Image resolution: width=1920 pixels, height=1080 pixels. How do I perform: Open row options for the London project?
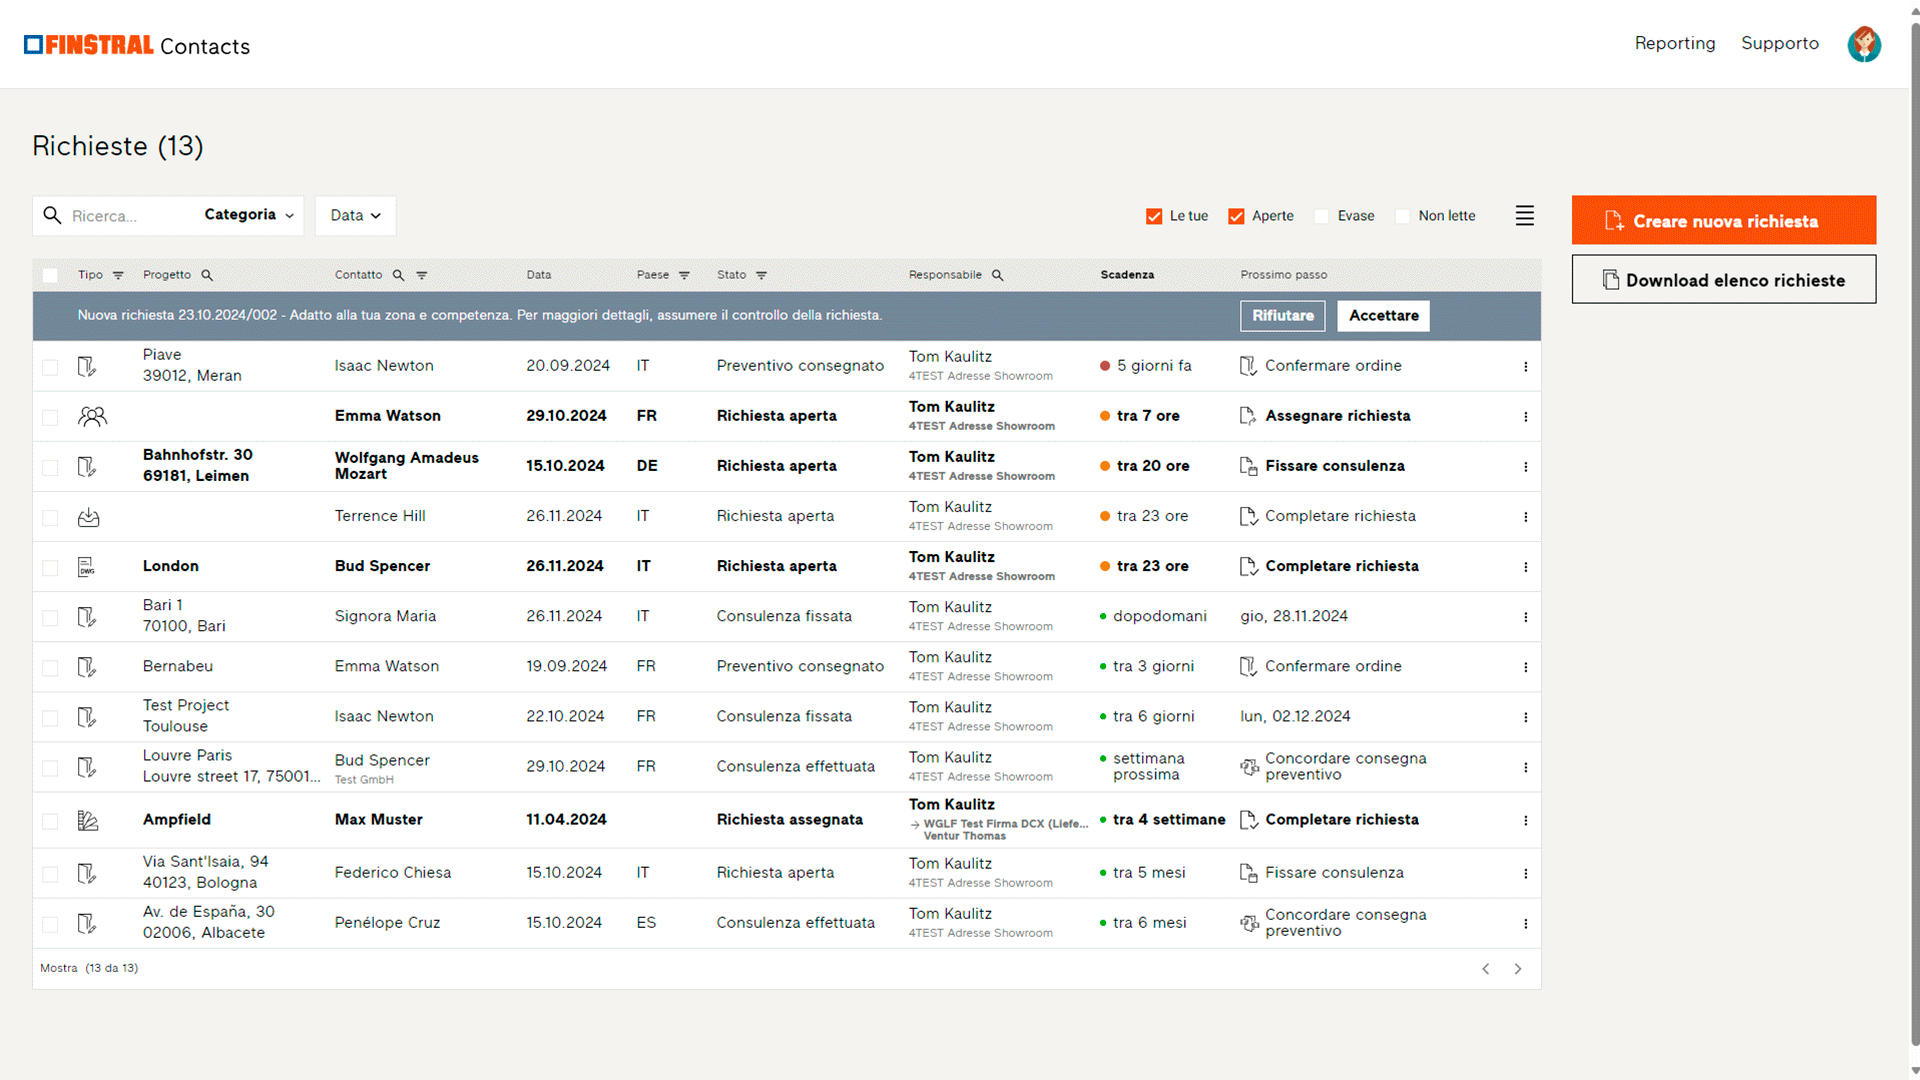click(x=1526, y=567)
